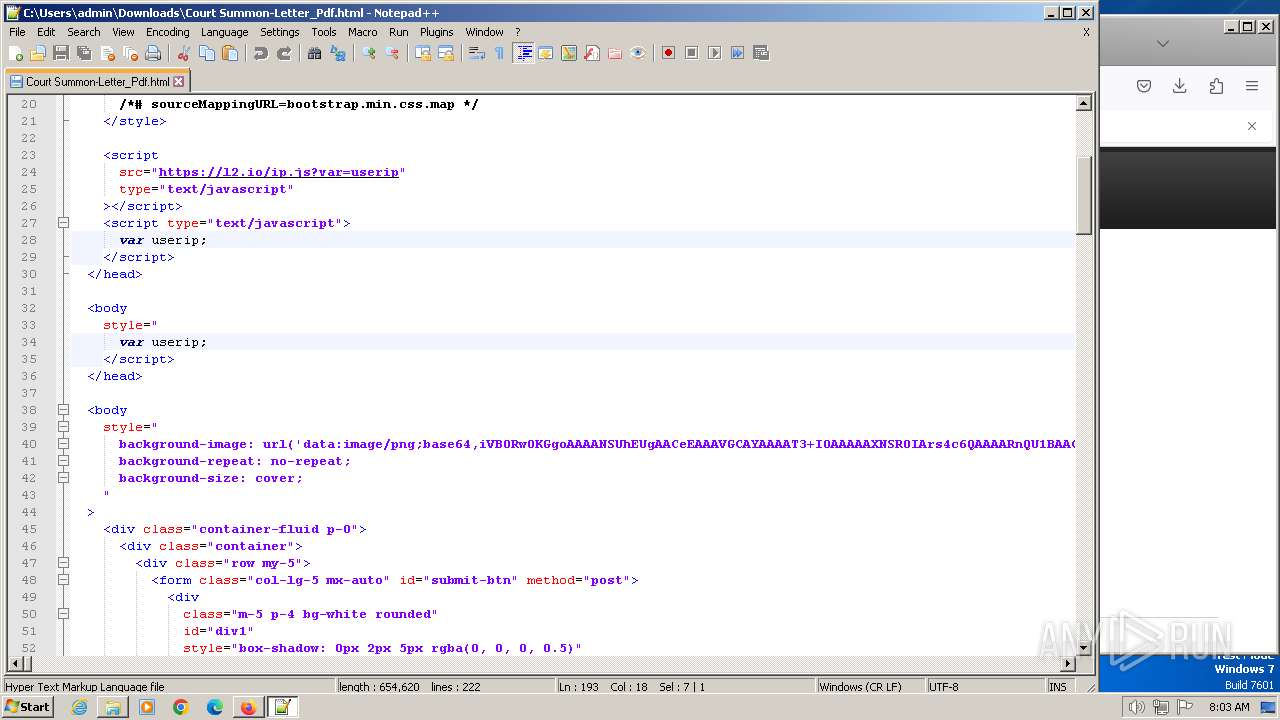Toggle the Indent Guide toolbar button

click(523, 53)
